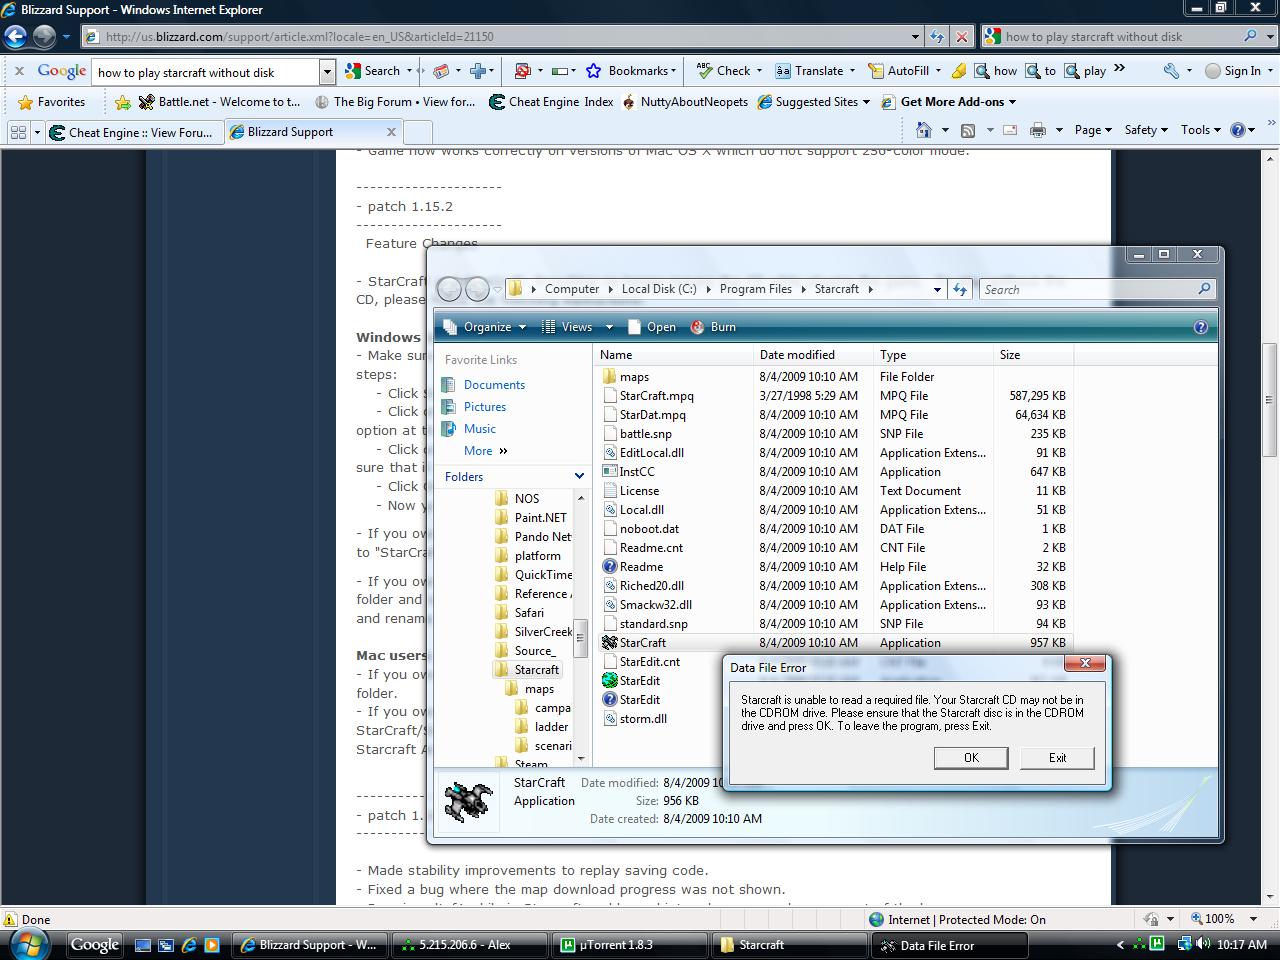Viewport: 1280px width, 960px height.
Task: Open the Google toolbar search history dropdown
Action: pos(327,72)
